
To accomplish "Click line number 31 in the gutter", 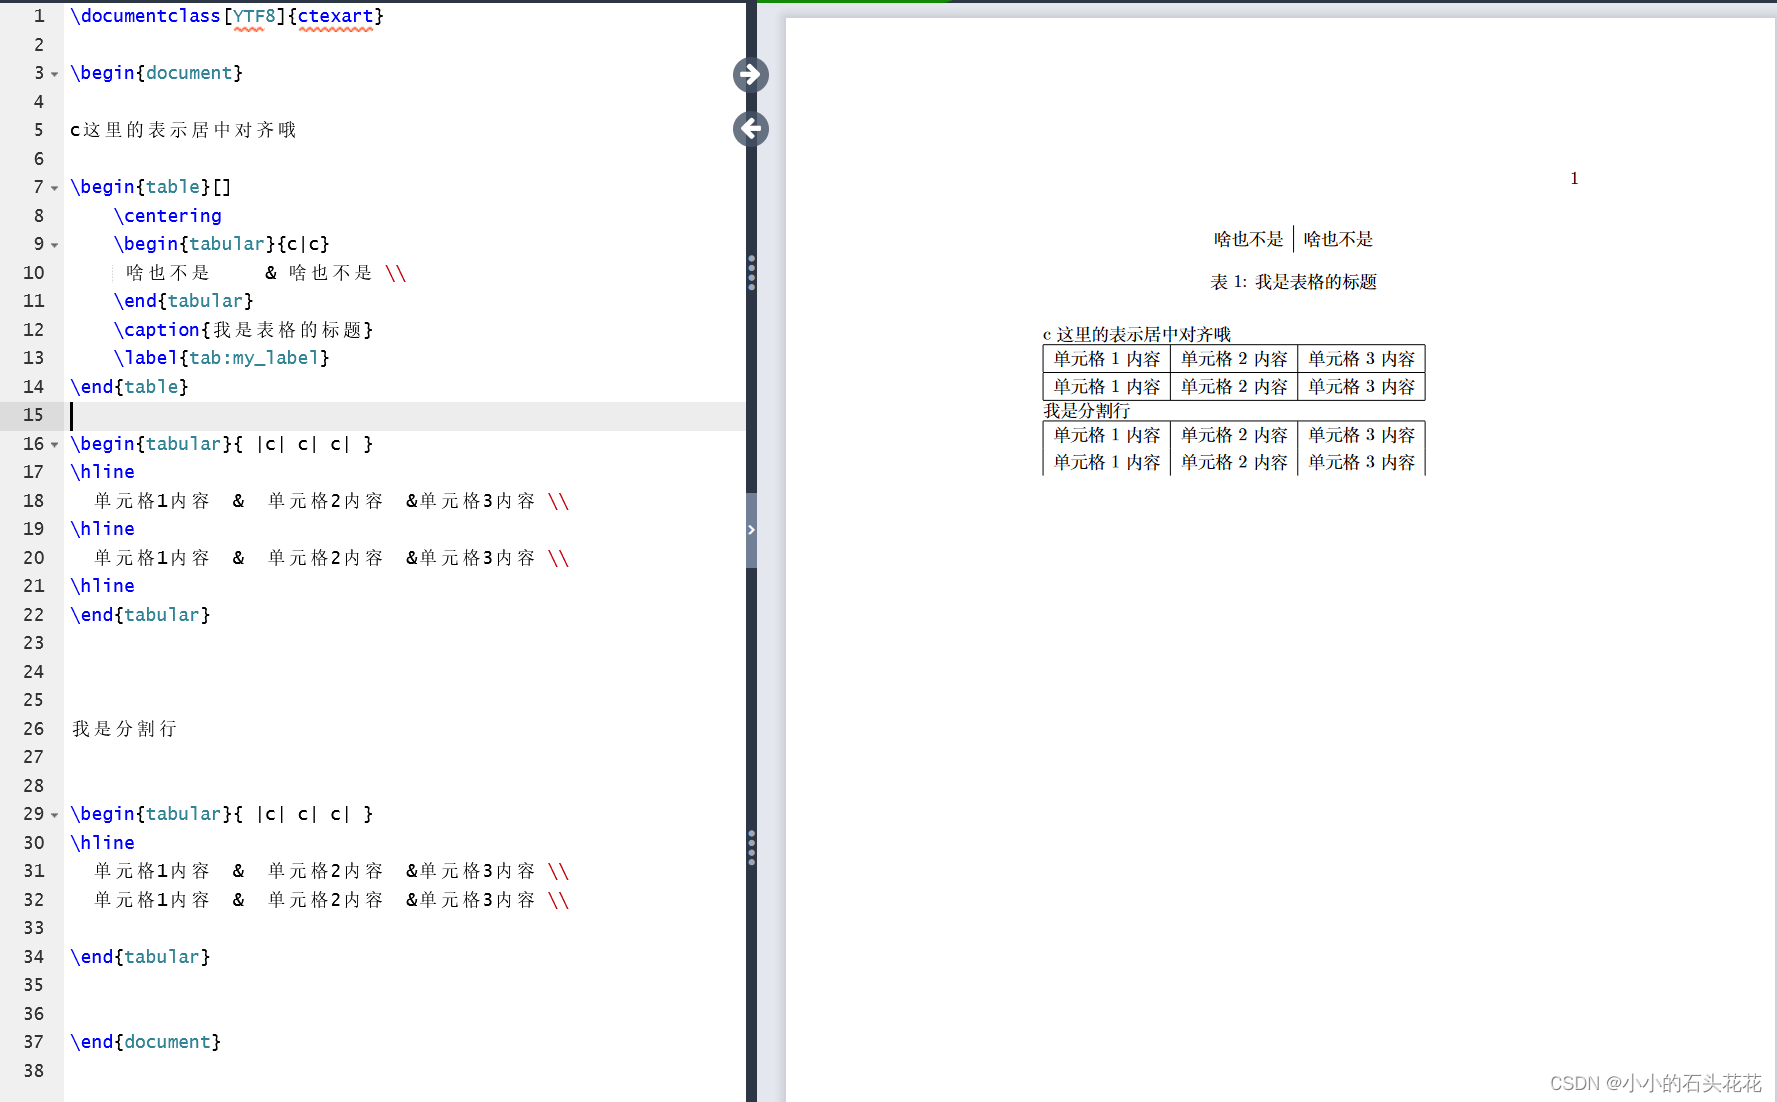I will 33,871.
